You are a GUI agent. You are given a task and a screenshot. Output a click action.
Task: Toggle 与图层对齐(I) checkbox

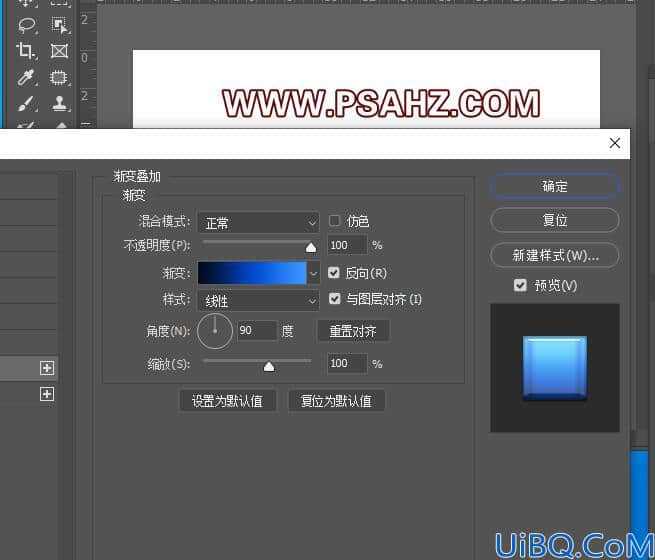coord(335,299)
